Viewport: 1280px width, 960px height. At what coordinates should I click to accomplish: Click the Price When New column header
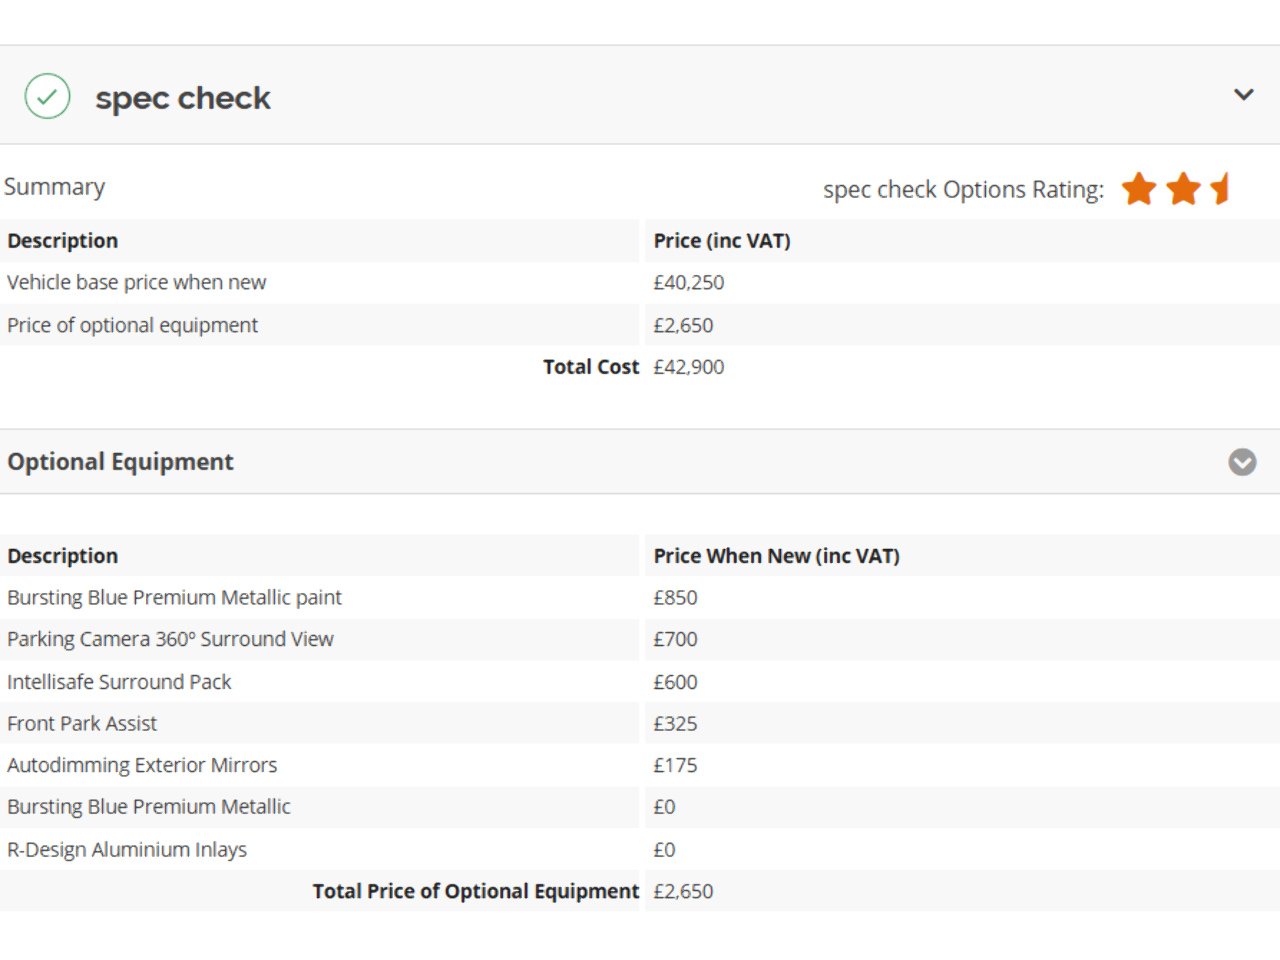point(776,556)
